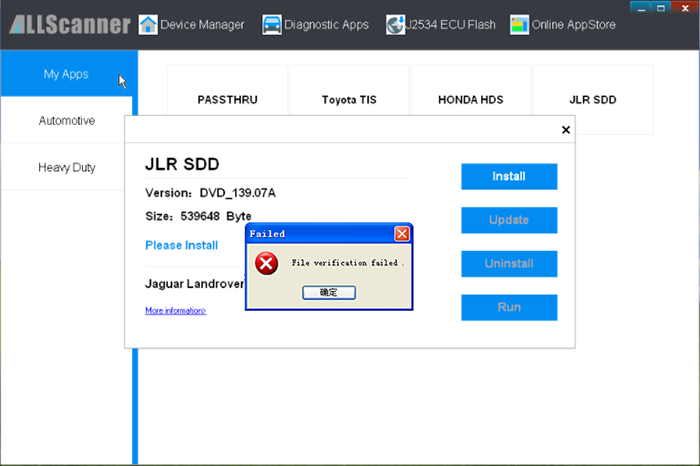Click the JLR SDD heading in panel
The image size is (700, 466).
pyautogui.click(x=182, y=164)
